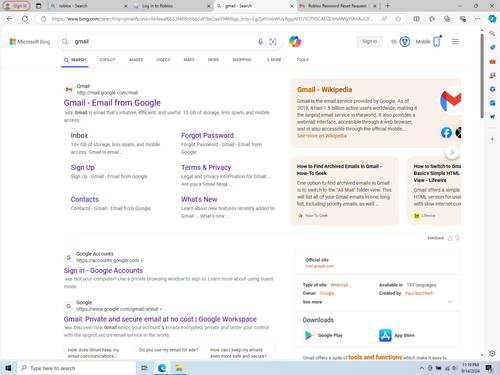Start a visual search with camera icon
Viewport: 500px width, 375px height.
[x=273, y=41]
